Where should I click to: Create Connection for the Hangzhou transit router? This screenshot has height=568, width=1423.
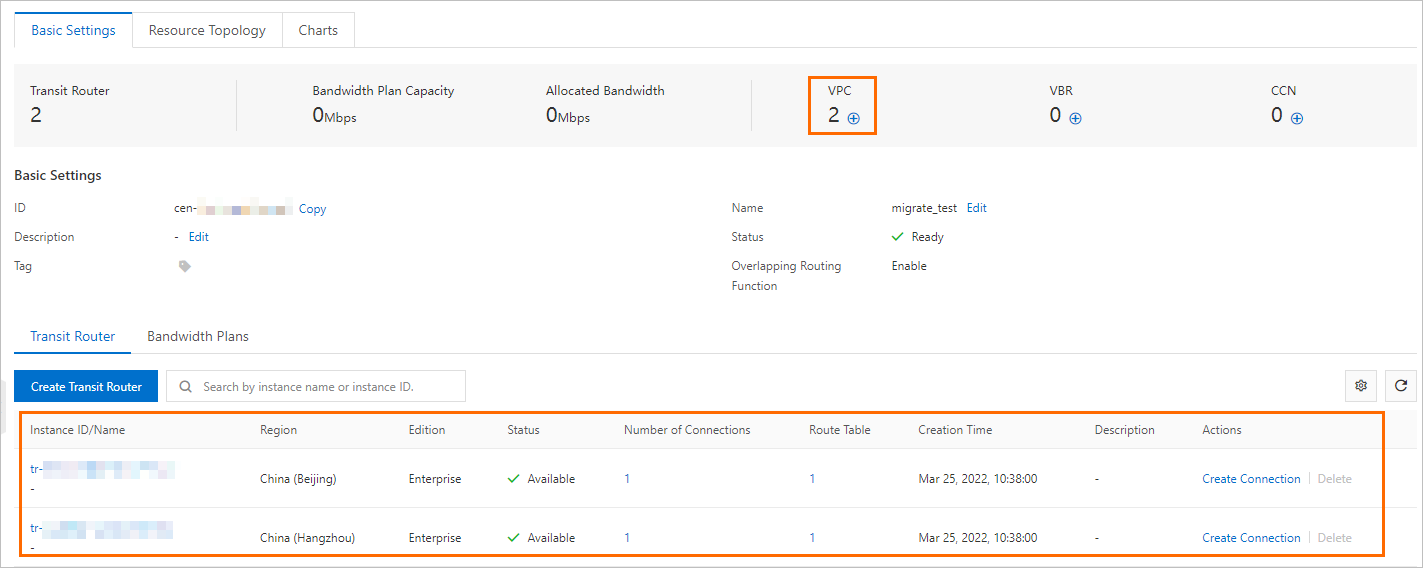pos(1251,538)
